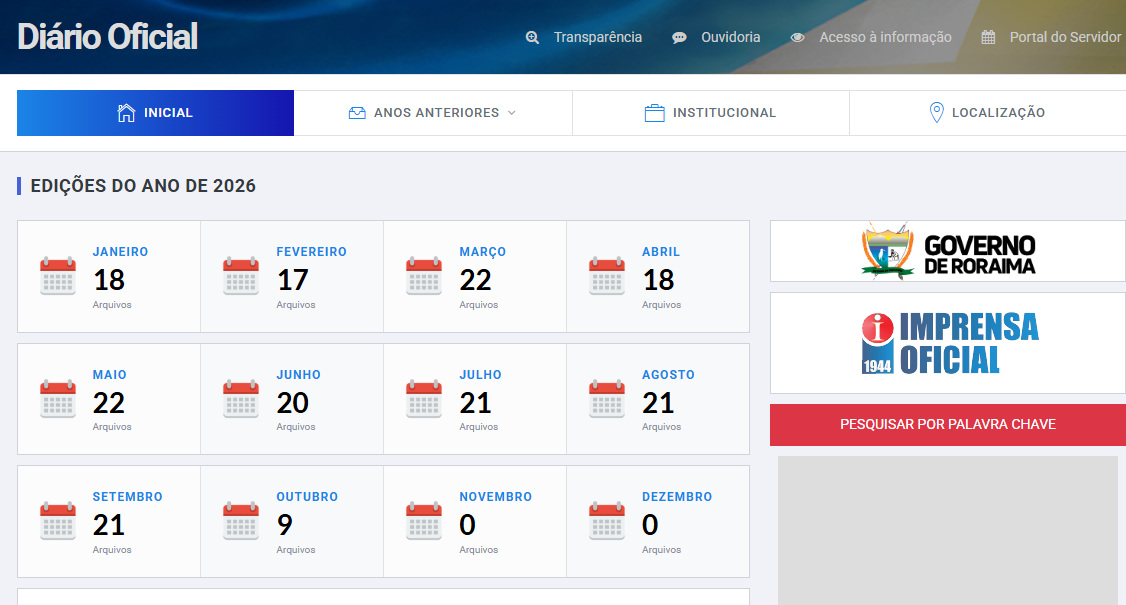
Task: Go to Portal do Servidor
Action: [x=1065, y=37]
